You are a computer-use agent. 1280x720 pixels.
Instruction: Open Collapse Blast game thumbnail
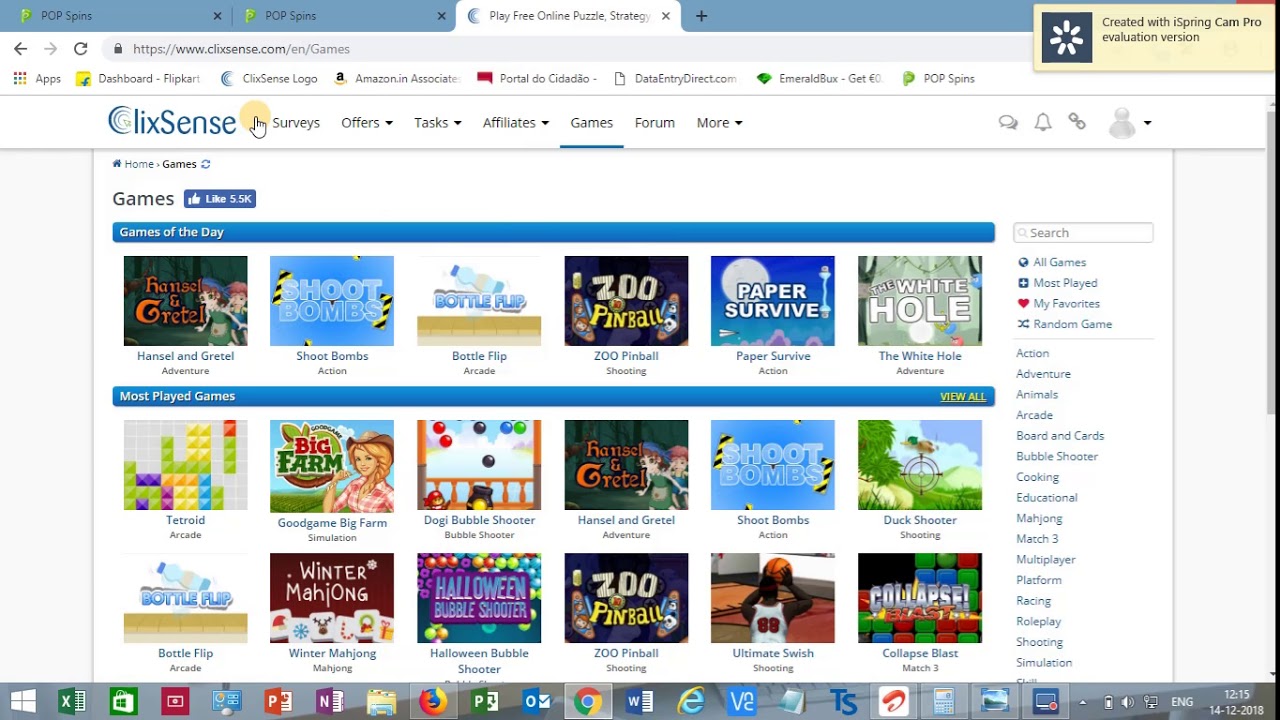coord(920,598)
